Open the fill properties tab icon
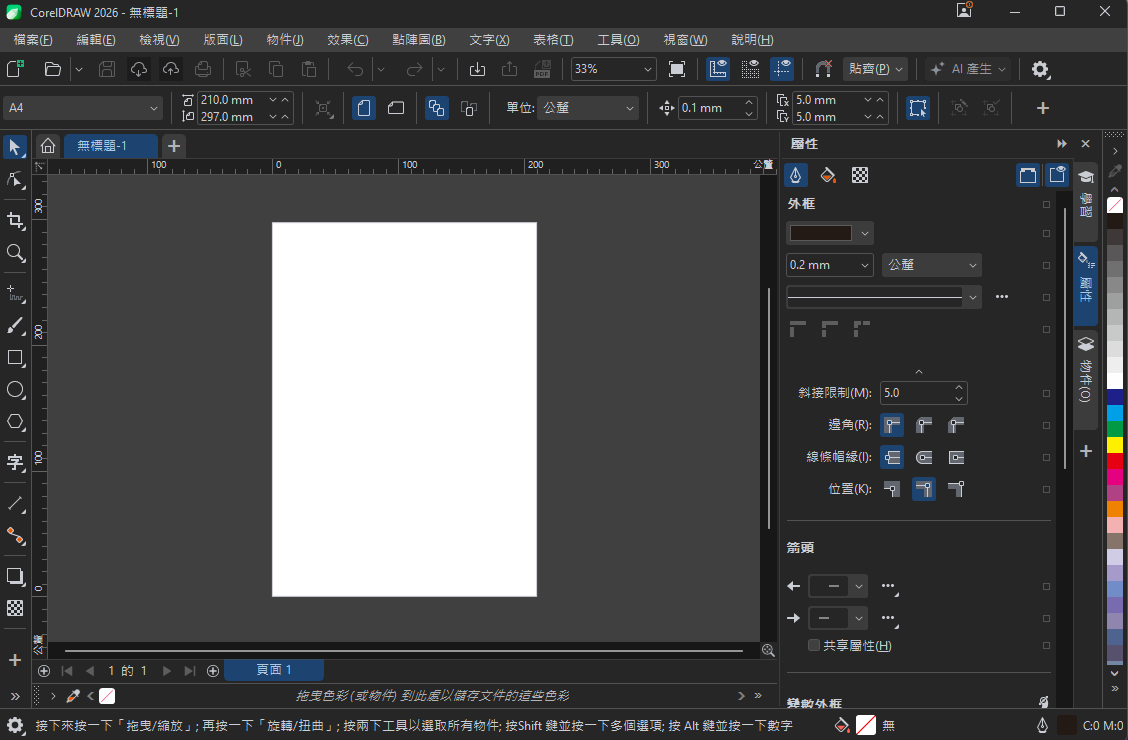 pos(828,175)
